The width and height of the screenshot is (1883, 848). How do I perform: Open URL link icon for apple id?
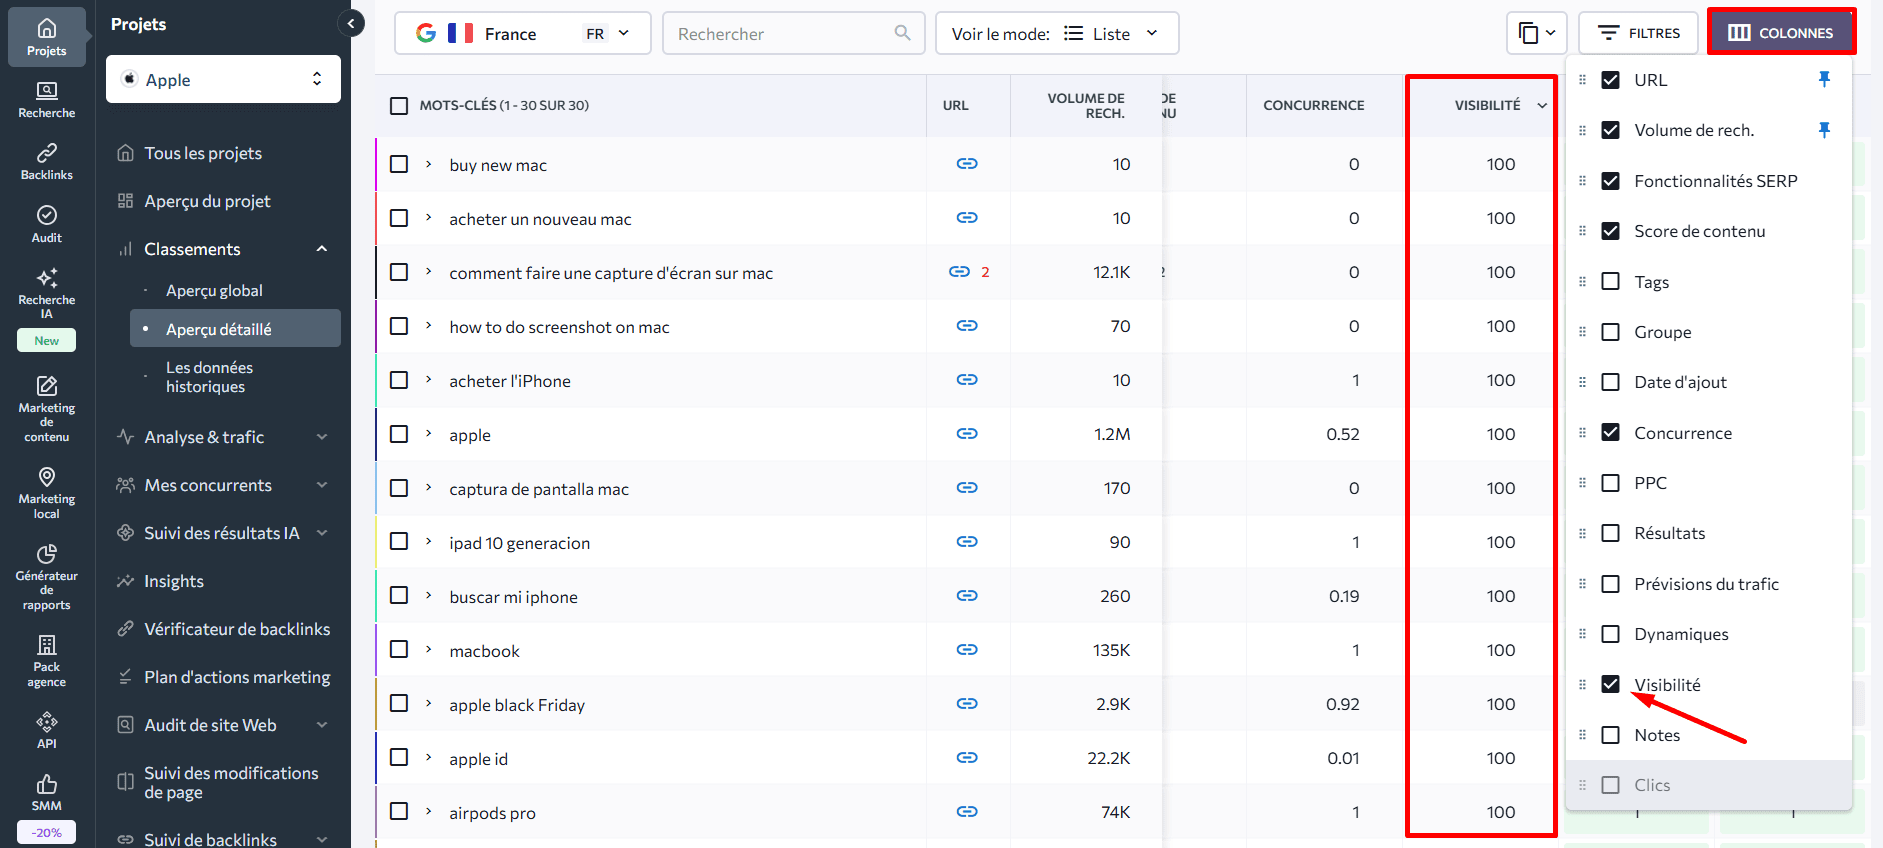click(967, 758)
